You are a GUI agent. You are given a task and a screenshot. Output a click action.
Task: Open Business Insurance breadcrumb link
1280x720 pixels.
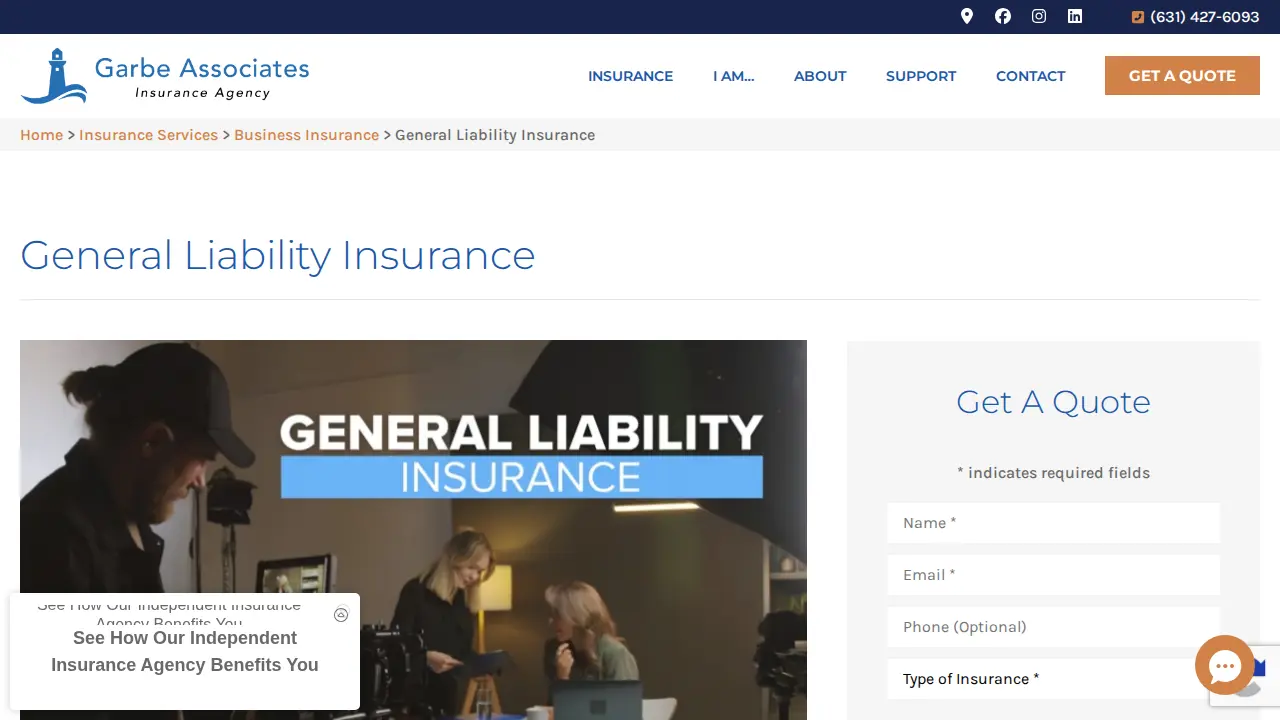(306, 135)
